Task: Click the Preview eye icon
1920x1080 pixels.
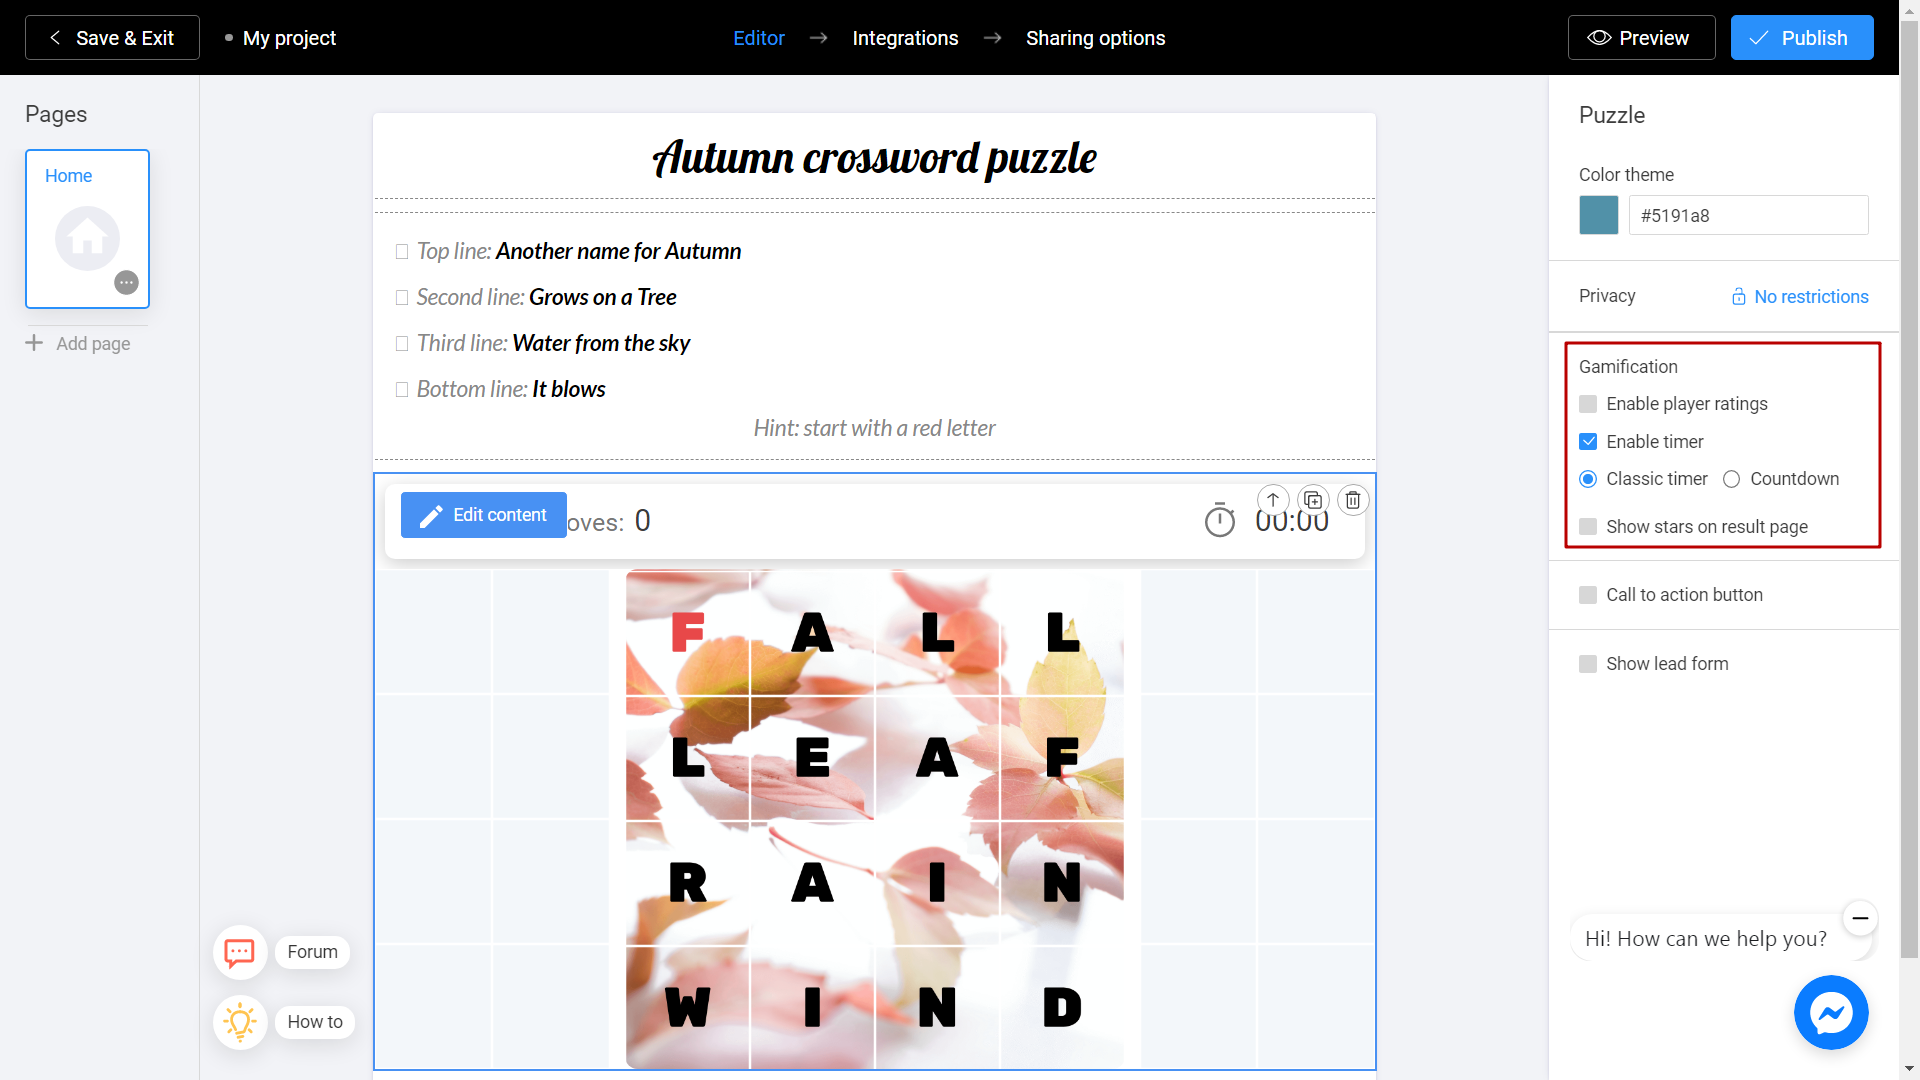Action: [x=1598, y=37]
